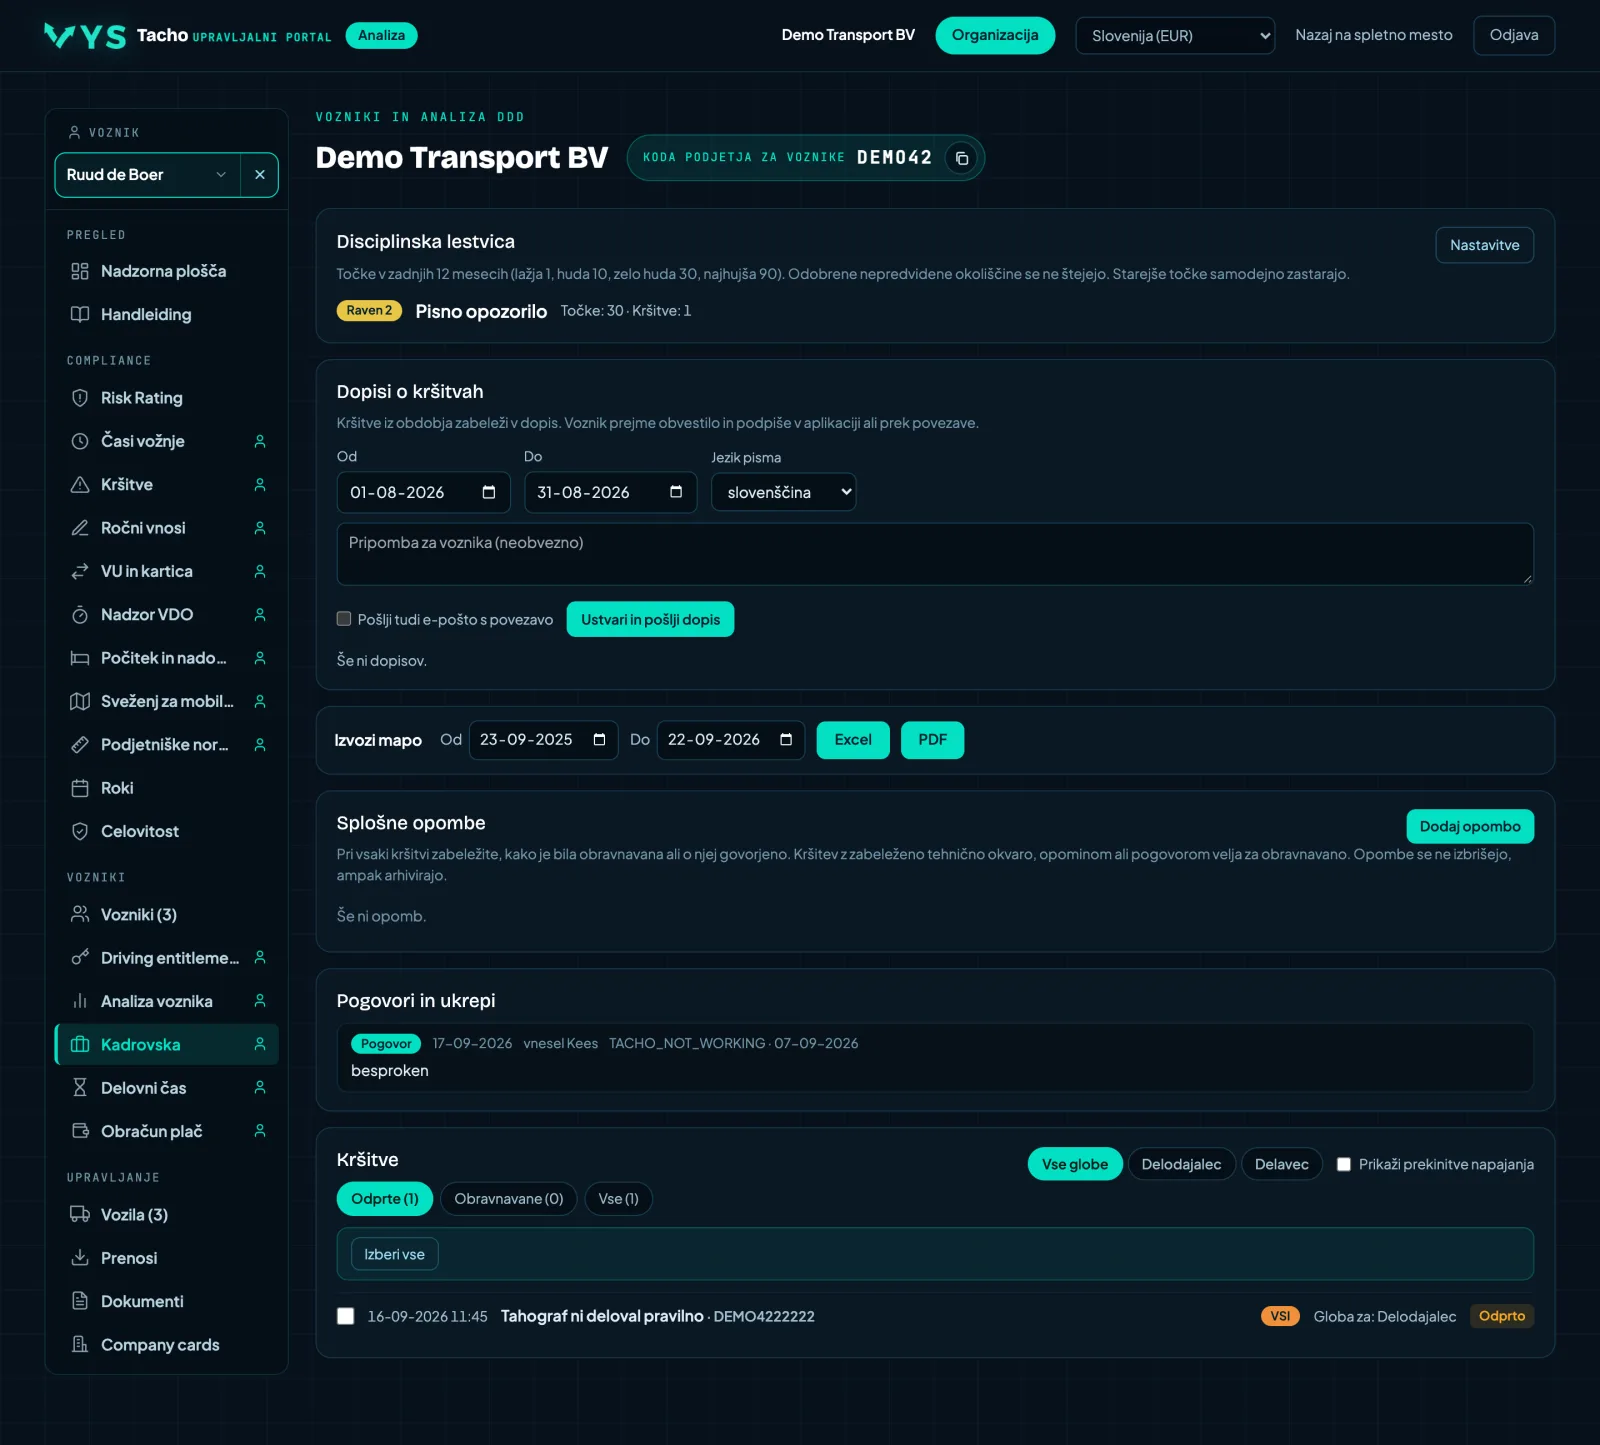The width and height of the screenshot is (1600, 1445).
Task: Click the Ustvari in pošlji dopis button
Action: (x=650, y=619)
